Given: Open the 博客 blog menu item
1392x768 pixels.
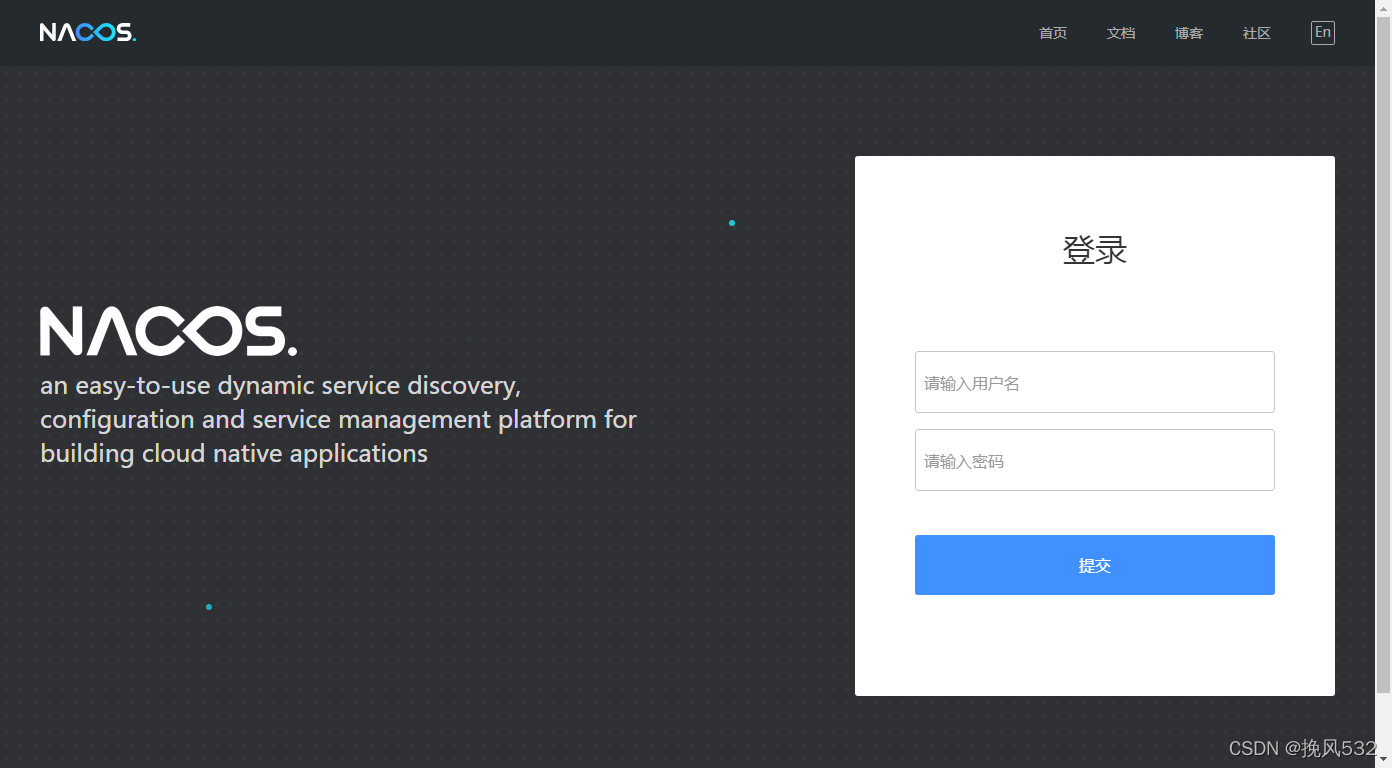Looking at the screenshot, I should point(1189,33).
